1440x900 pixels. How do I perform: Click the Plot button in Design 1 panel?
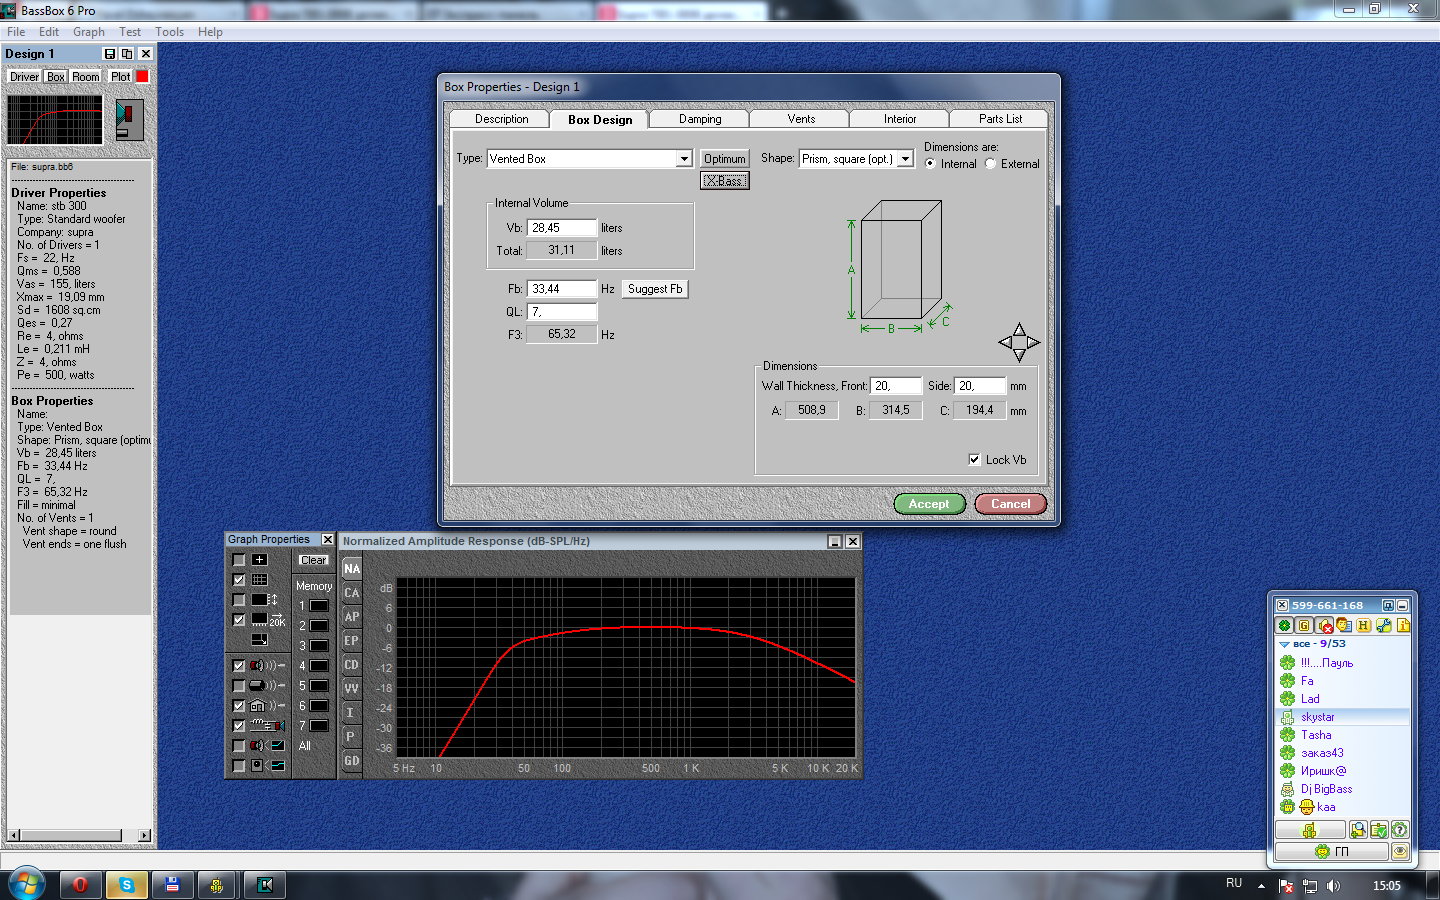[121, 77]
